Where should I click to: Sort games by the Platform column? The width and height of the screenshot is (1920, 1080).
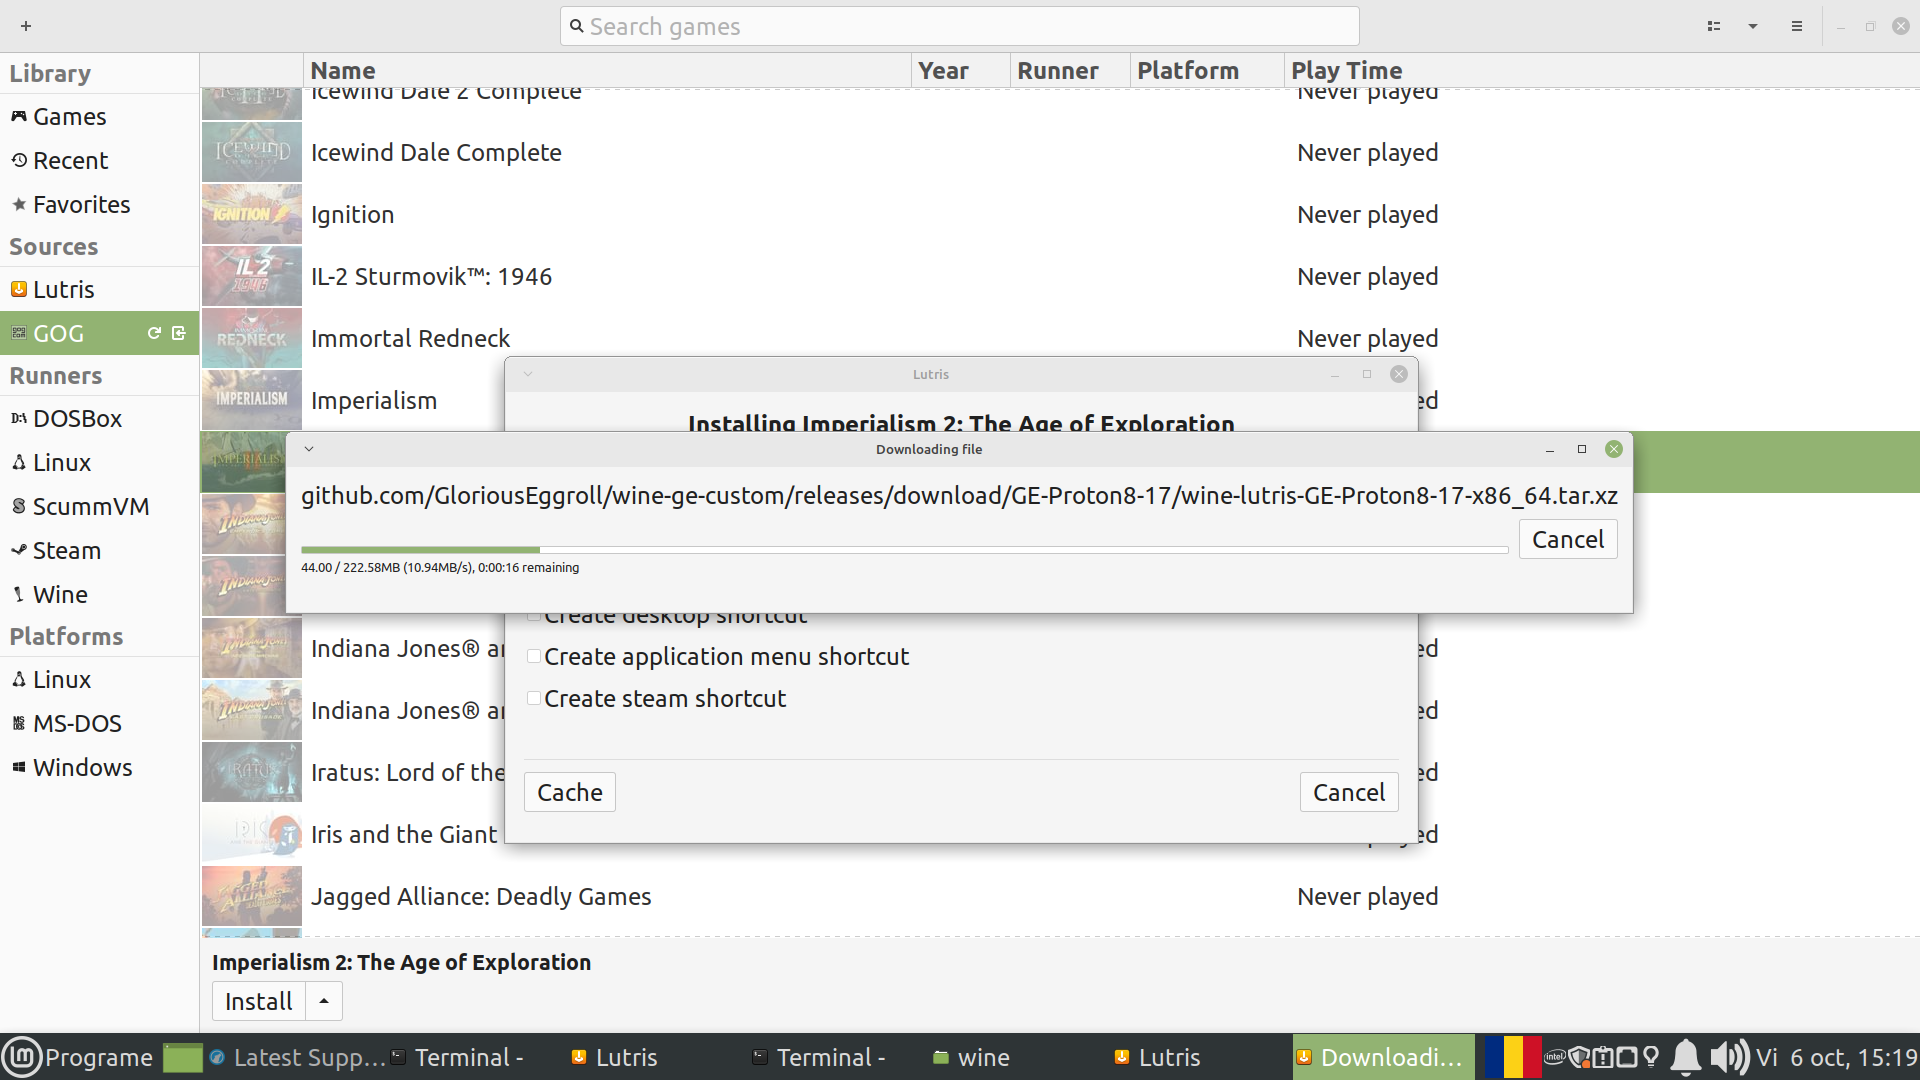point(1207,71)
